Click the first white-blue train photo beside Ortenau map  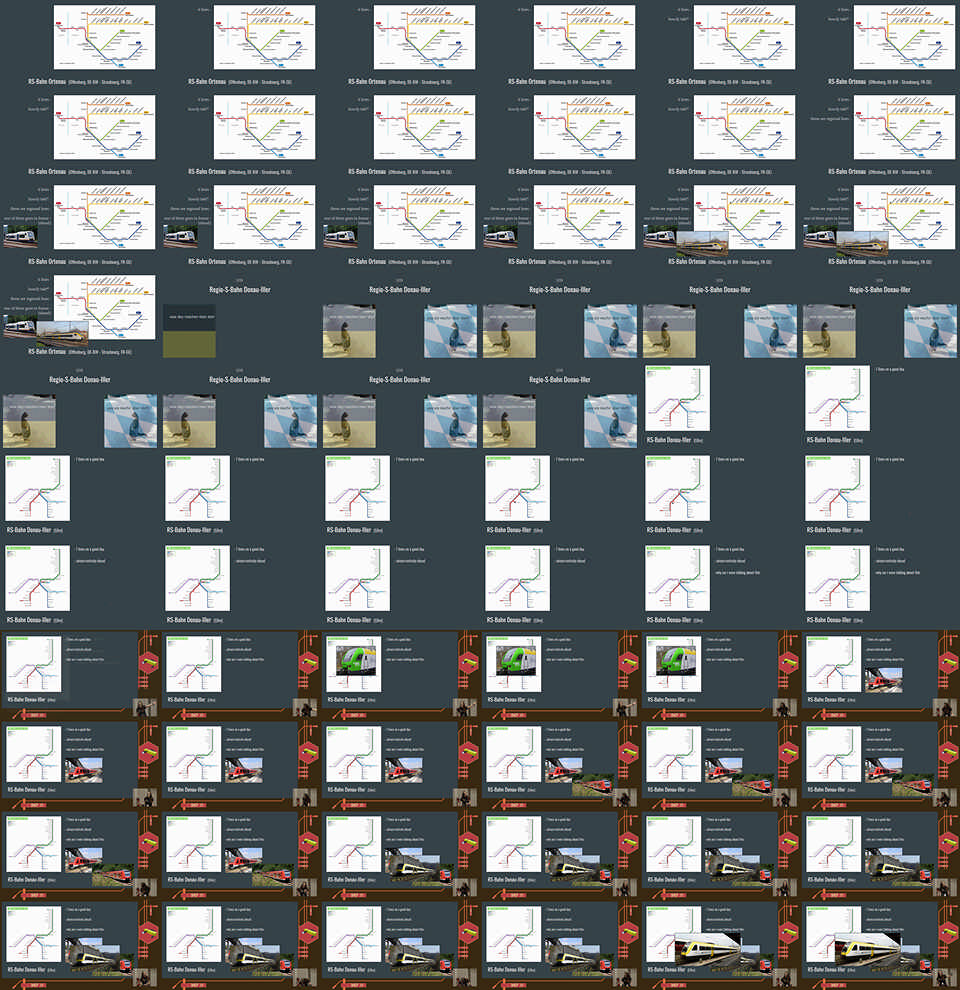(x=20, y=237)
